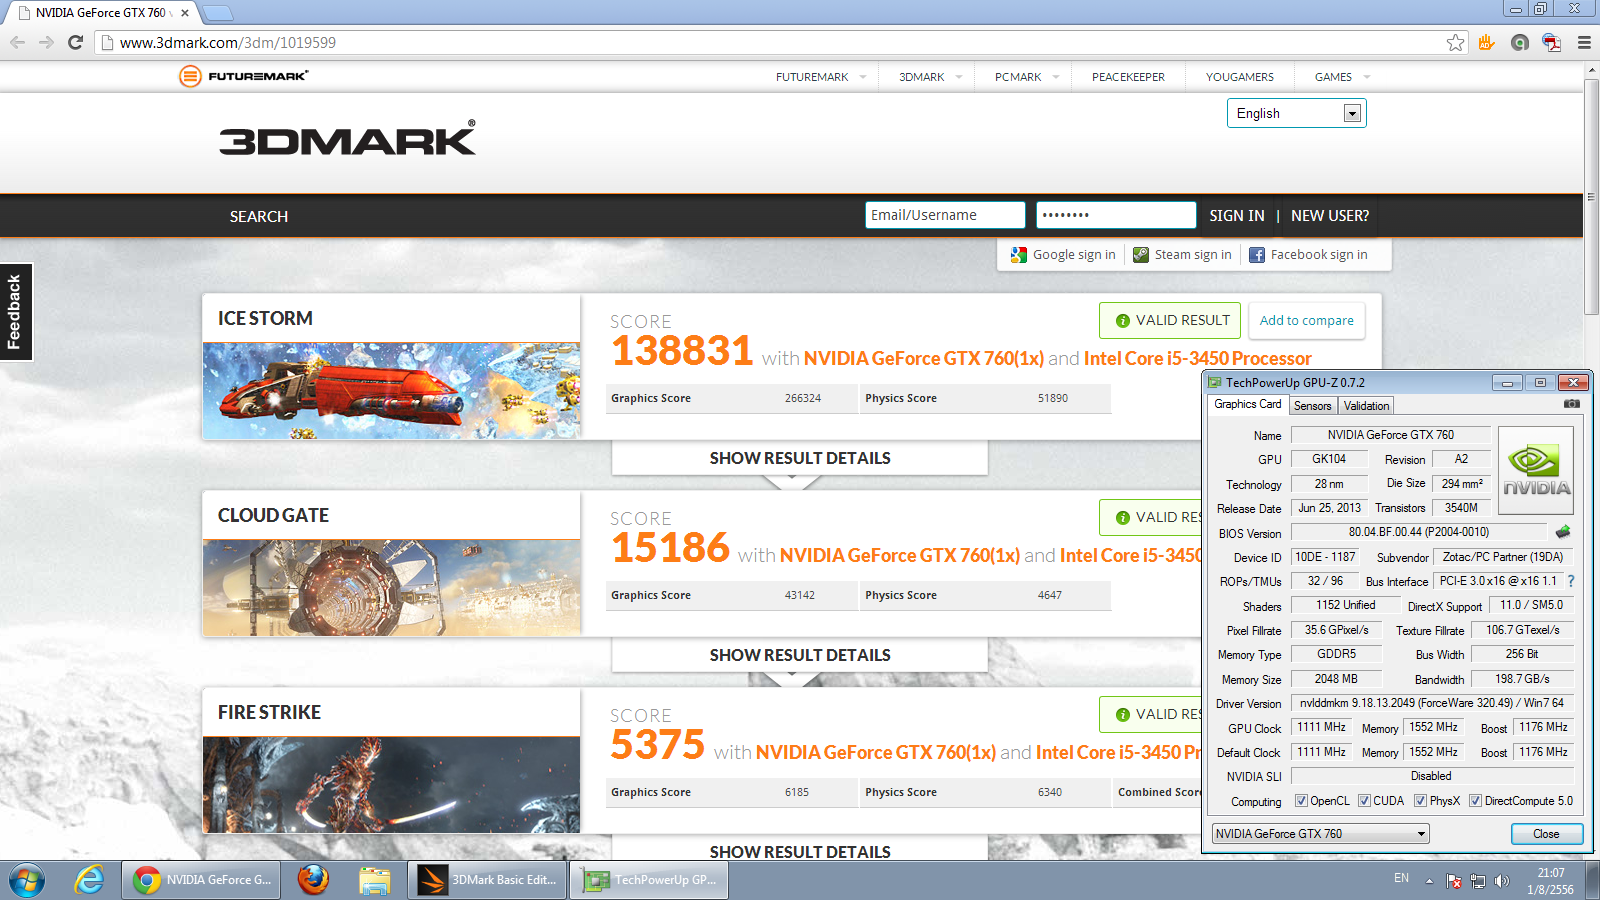Open the GPU selection dropdown in GPU-Z
1600x900 pixels.
1320,834
